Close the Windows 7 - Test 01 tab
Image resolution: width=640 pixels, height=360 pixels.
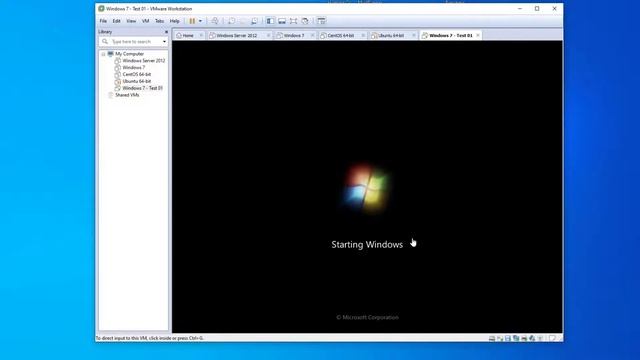coord(478,36)
